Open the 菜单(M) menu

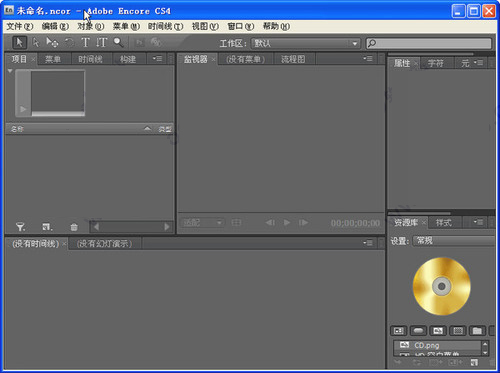coord(126,26)
